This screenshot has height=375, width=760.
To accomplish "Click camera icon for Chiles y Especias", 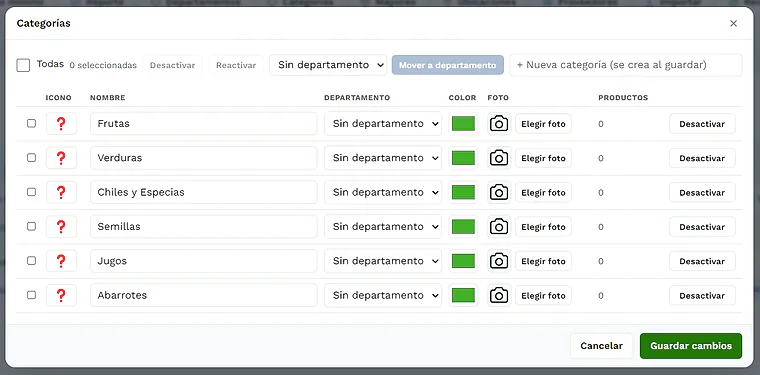I will click(499, 192).
